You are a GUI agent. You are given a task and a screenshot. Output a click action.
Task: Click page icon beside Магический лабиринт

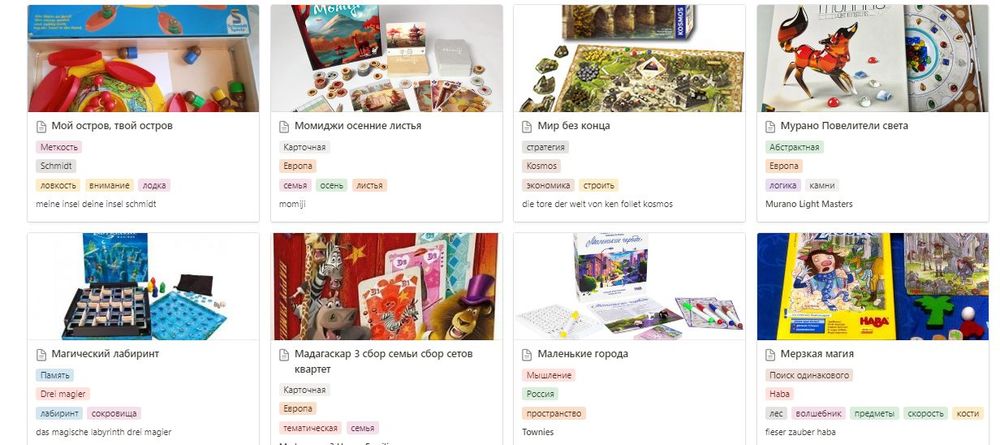pyautogui.click(x=41, y=354)
